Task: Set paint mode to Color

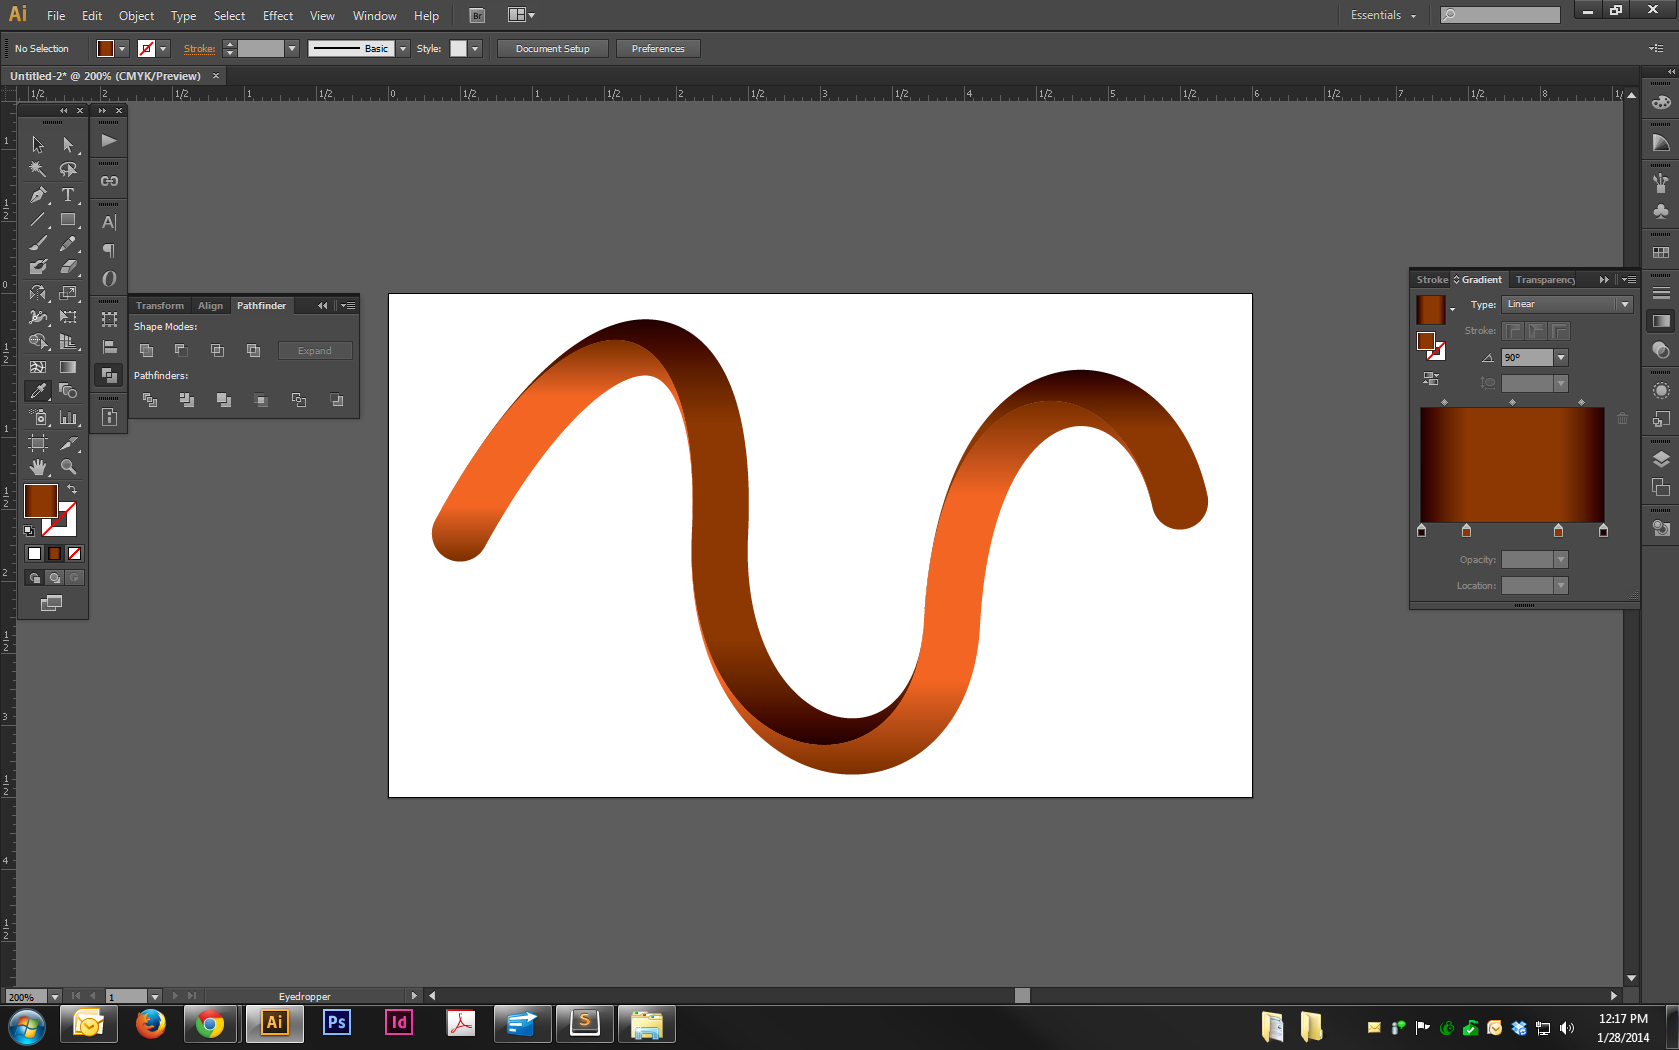Action: coord(34,553)
